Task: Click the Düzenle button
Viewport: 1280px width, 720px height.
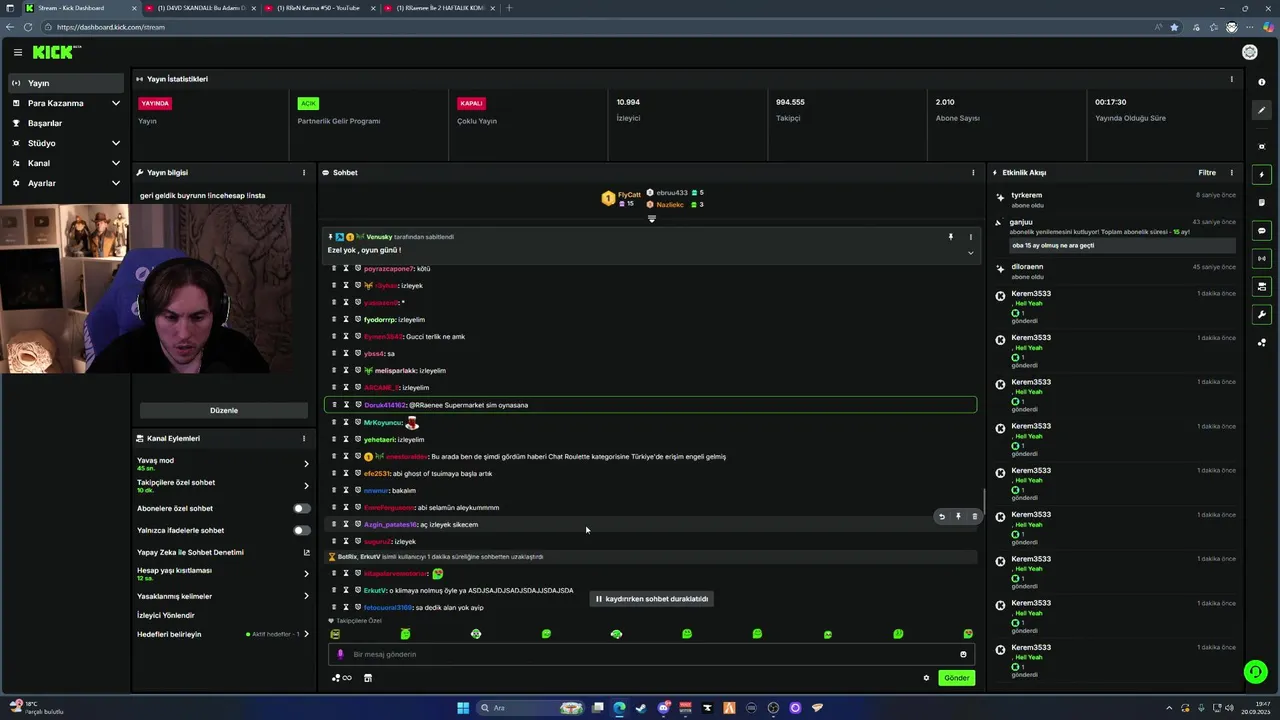Action: point(224,410)
